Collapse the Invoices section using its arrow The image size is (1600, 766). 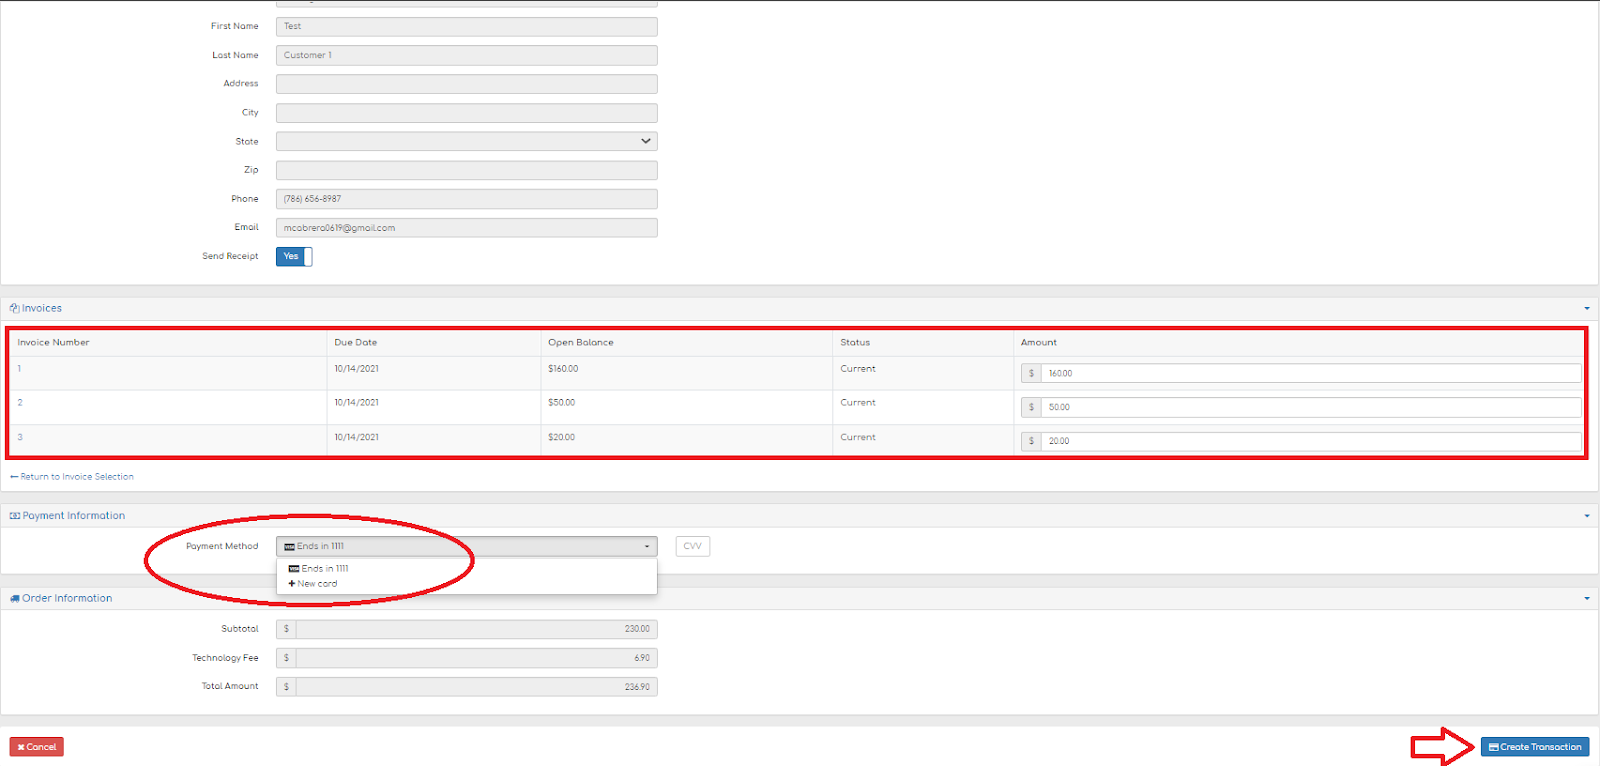1586,309
